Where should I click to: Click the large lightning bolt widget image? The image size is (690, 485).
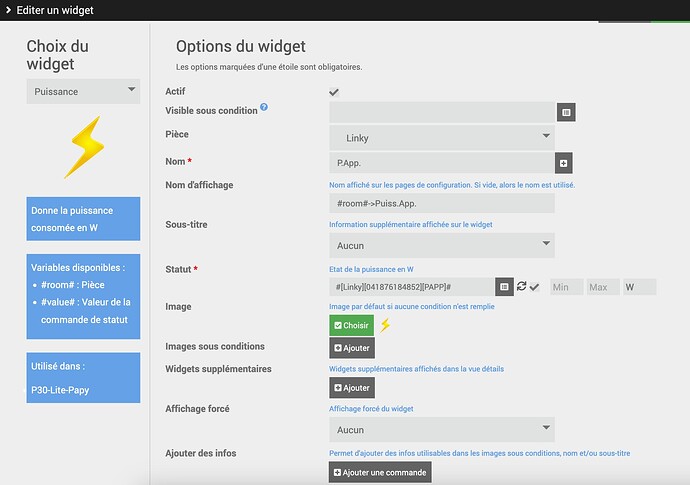tap(84, 147)
